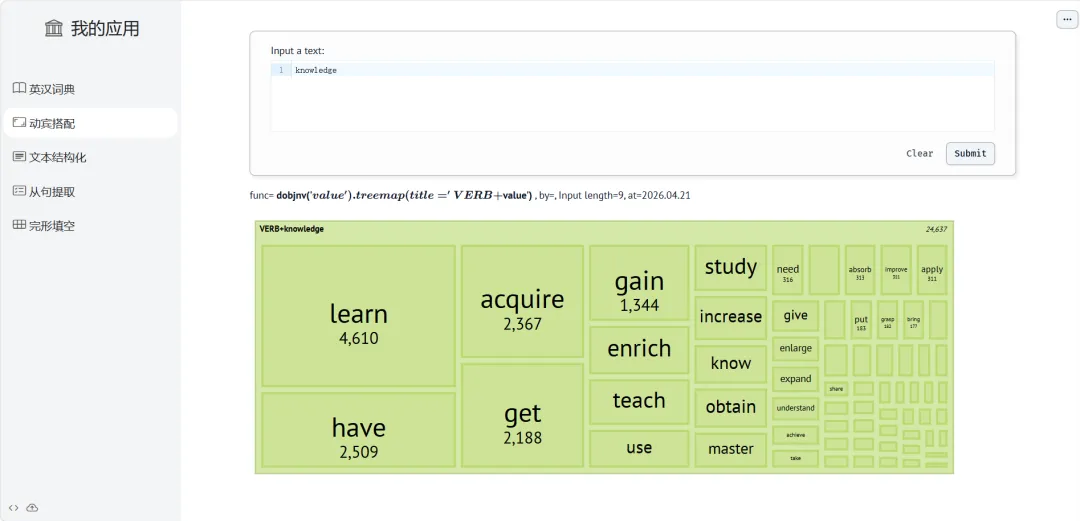The height and width of the screenshot is (521, 1080).
Task: Clear the text input
Action: (919, 154)
